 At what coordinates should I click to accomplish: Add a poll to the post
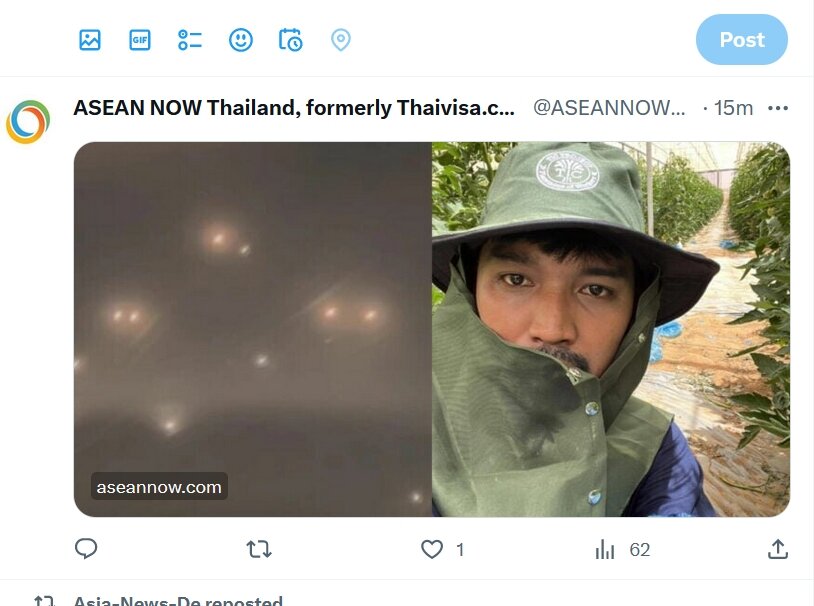(190, 40)
